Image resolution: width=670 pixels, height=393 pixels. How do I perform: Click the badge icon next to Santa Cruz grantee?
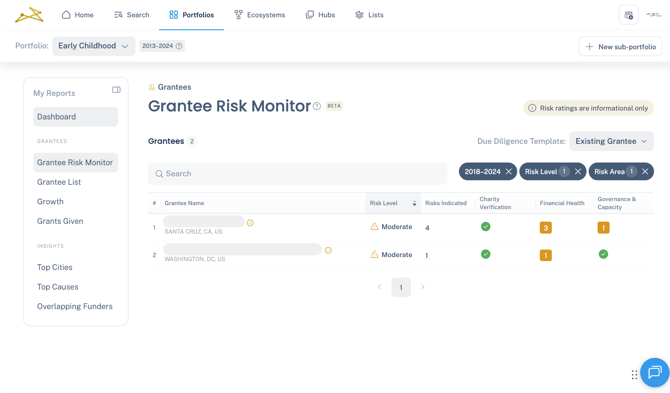click(250, 223)
